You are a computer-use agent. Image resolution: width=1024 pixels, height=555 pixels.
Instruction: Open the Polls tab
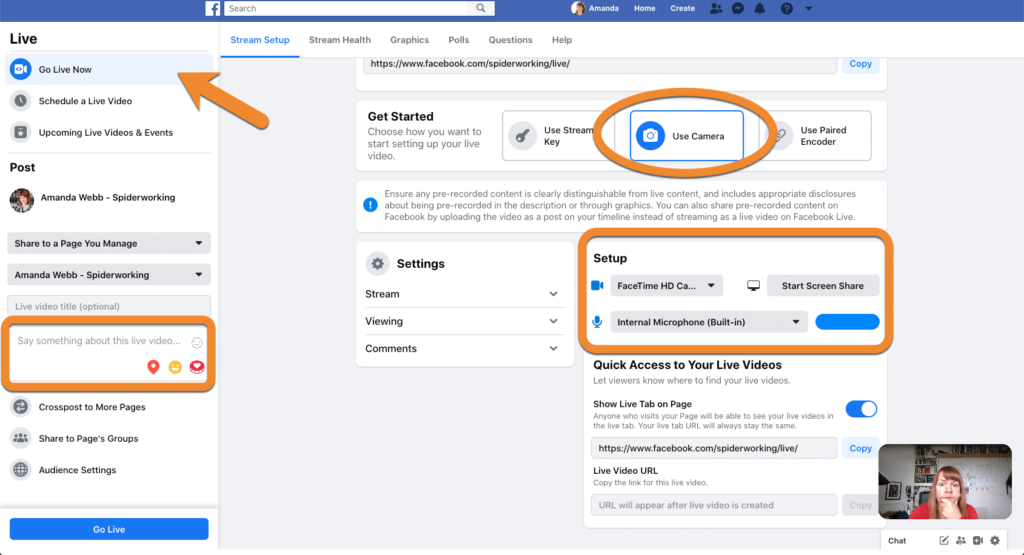(x=458, y=40)
